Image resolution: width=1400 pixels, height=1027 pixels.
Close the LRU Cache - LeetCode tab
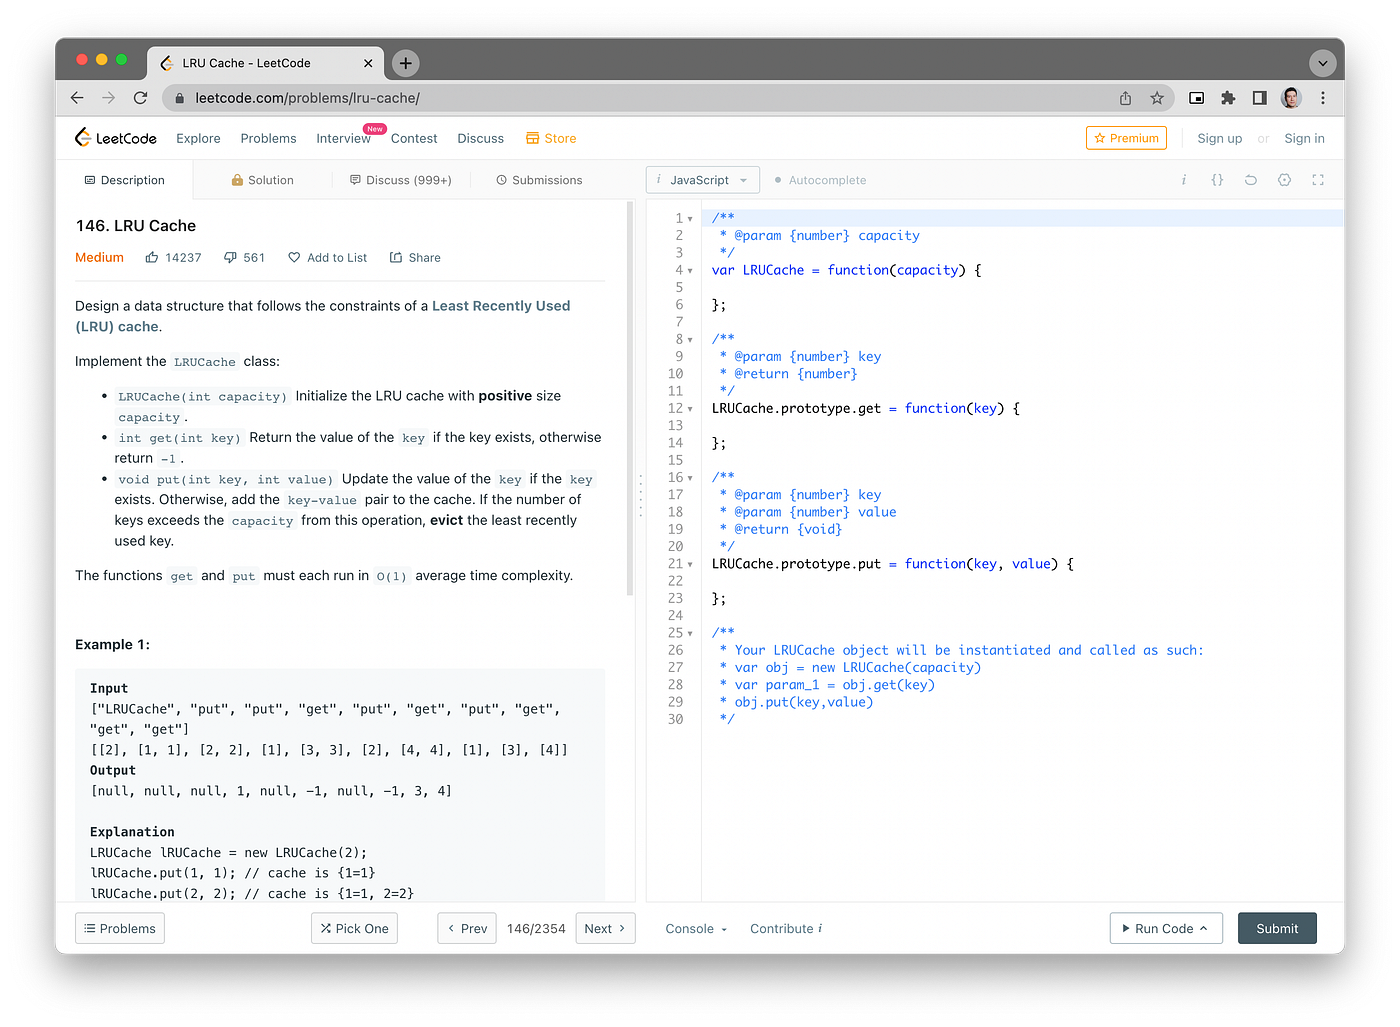click(x=368, y=63)
